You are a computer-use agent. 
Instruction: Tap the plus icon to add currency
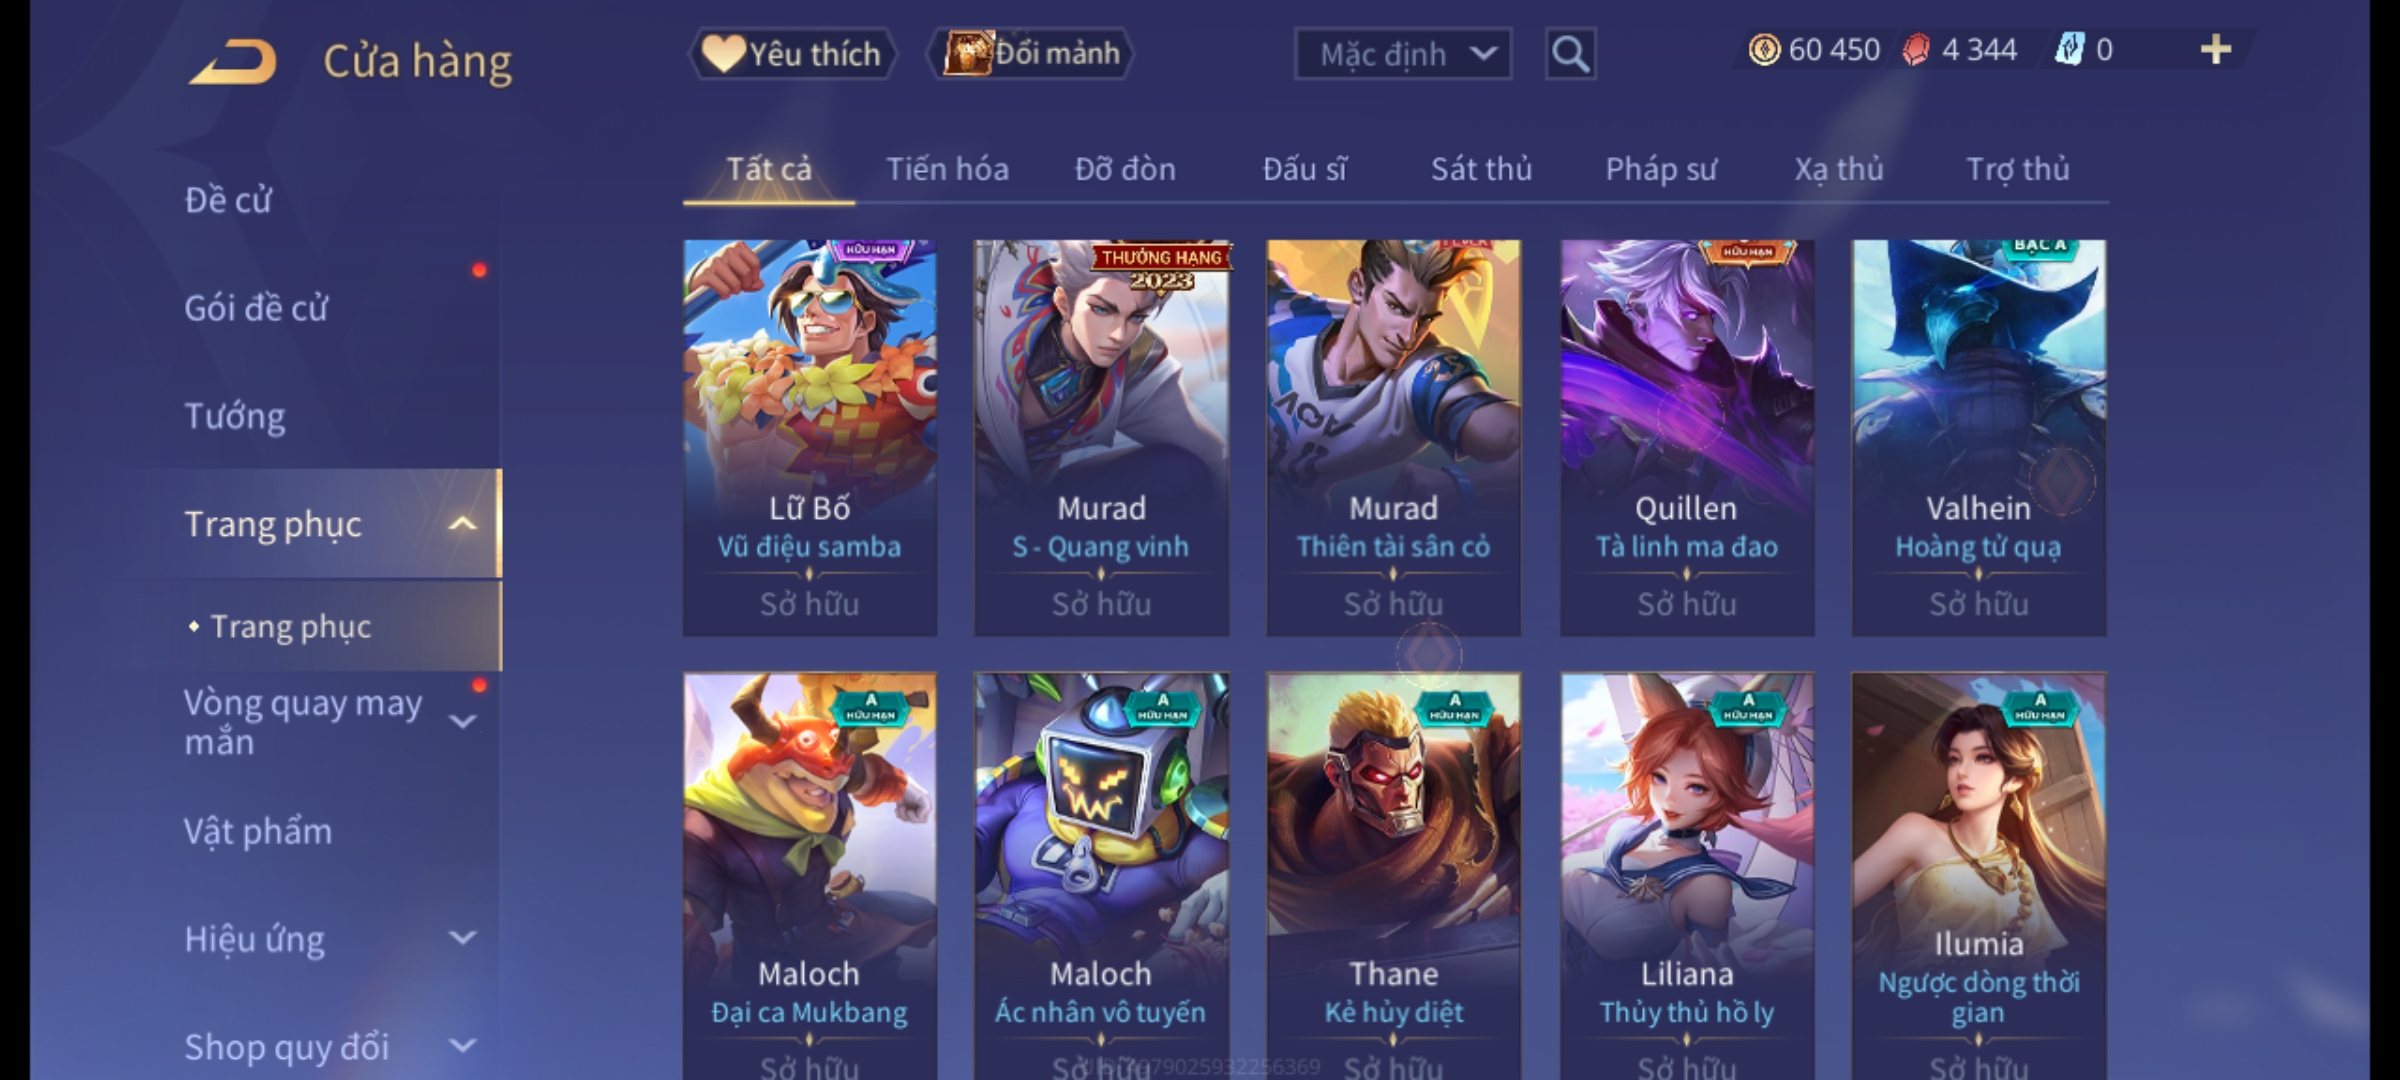click(2216, 50)
